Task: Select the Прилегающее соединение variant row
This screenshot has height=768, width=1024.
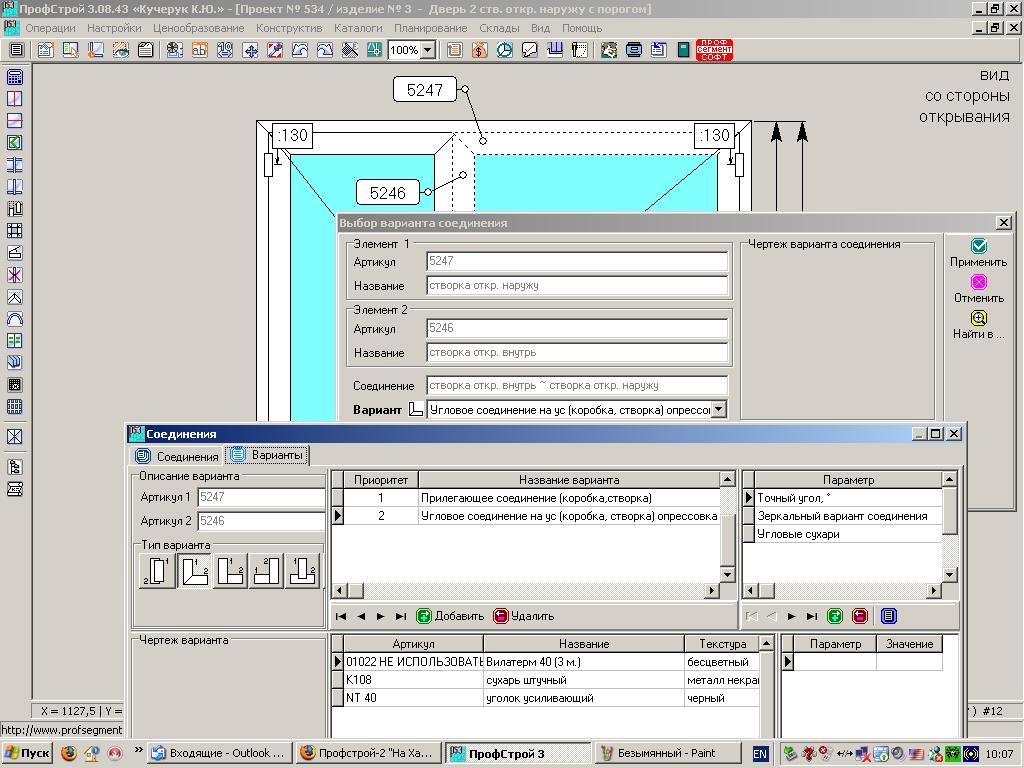Action: (x=536, y=498)
